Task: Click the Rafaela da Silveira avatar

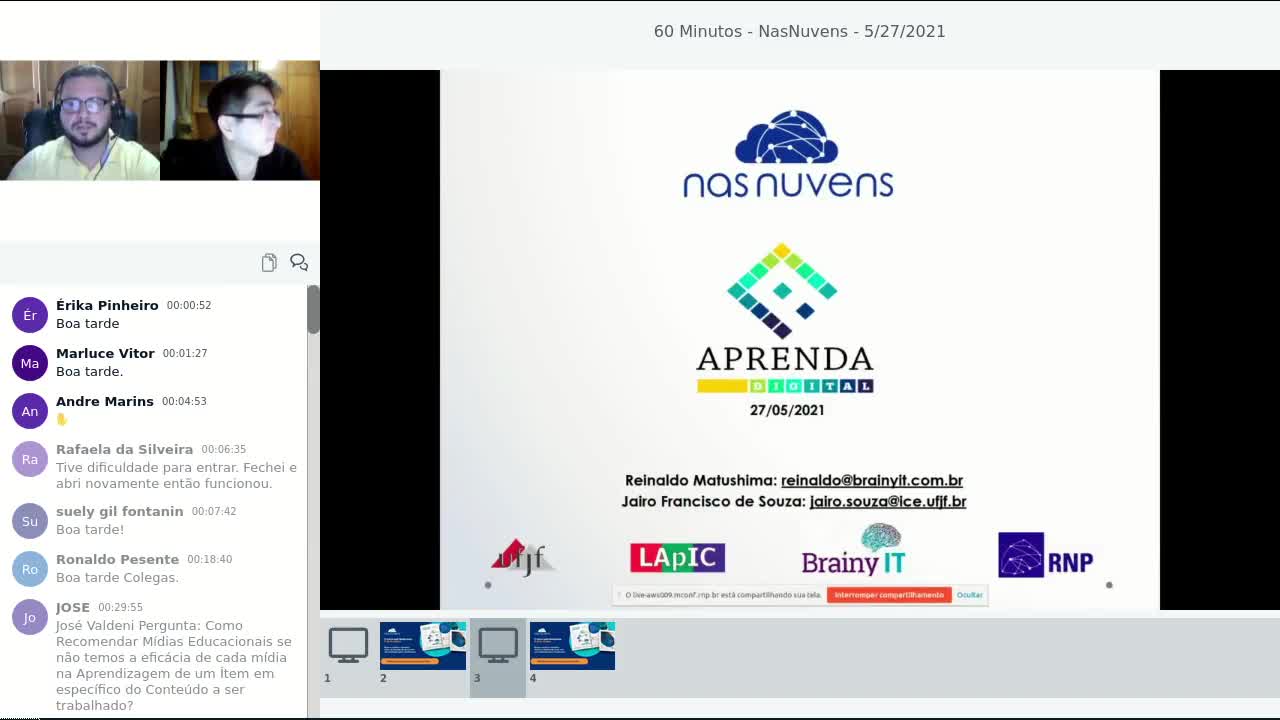Action: [30, 459]
